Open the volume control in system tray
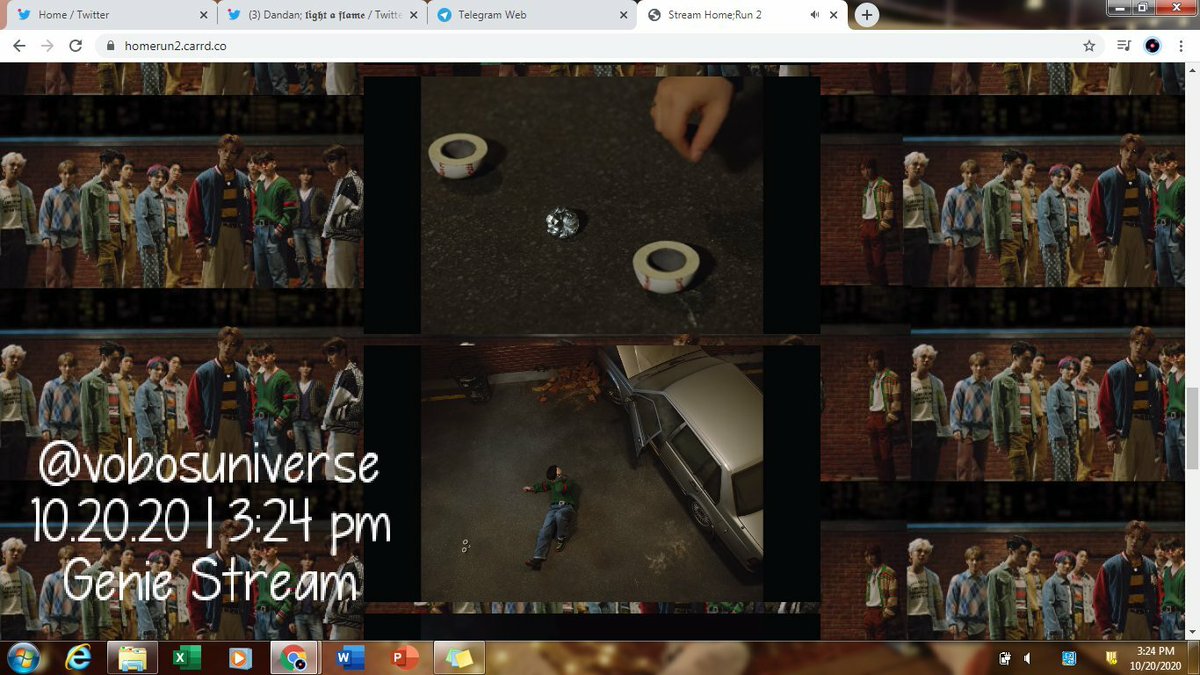The width and height of the screenshot is (1200, 675). click(1028, 658)
